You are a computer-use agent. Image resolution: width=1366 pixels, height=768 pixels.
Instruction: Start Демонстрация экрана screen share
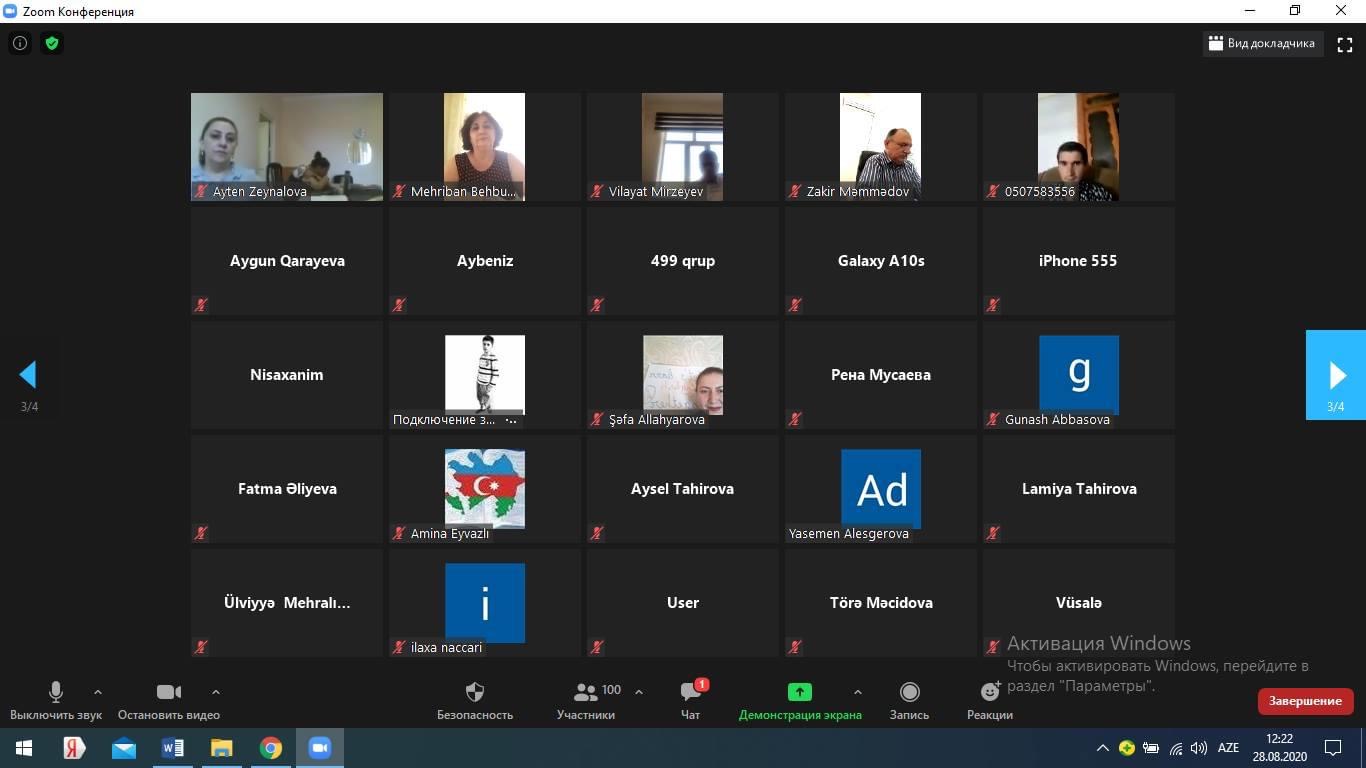pos(800,701)
